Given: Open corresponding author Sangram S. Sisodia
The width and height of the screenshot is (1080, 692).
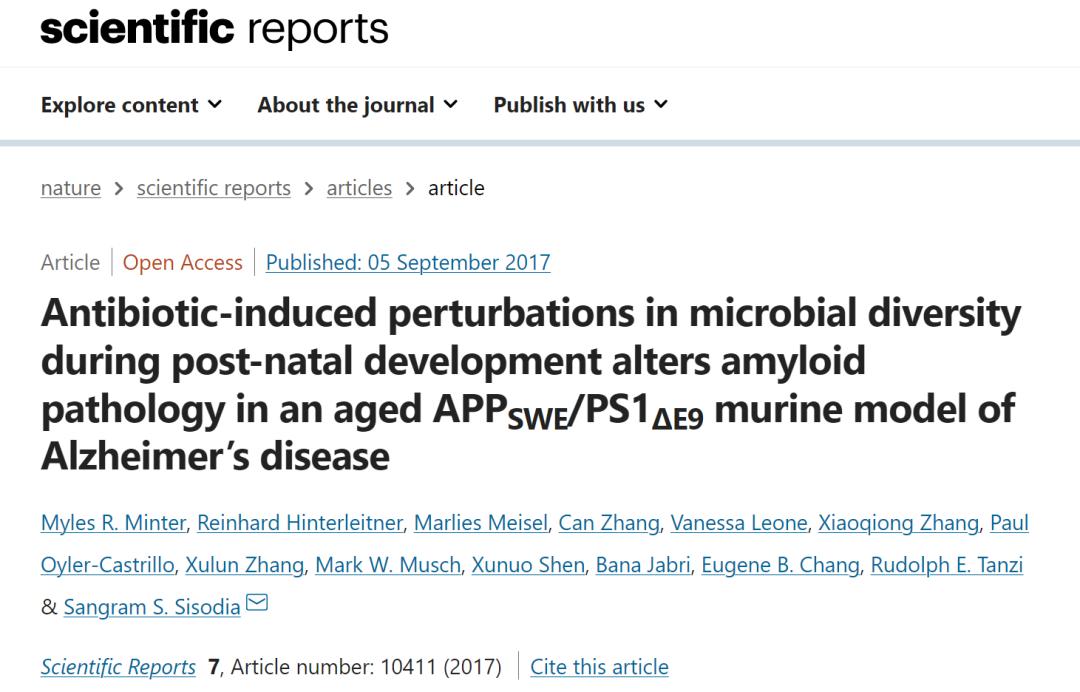Looking at the screenshot, I should (x=151, y=607).
